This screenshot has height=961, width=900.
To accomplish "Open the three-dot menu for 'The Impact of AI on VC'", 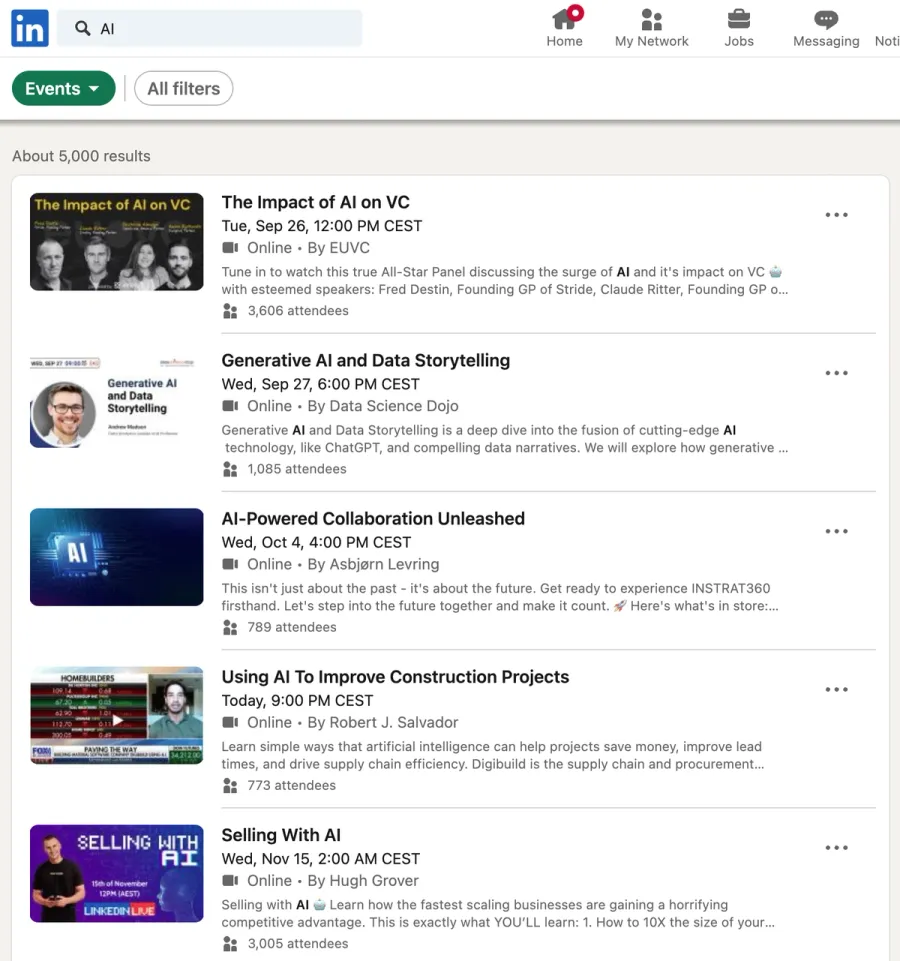I will tap(836, 214).
